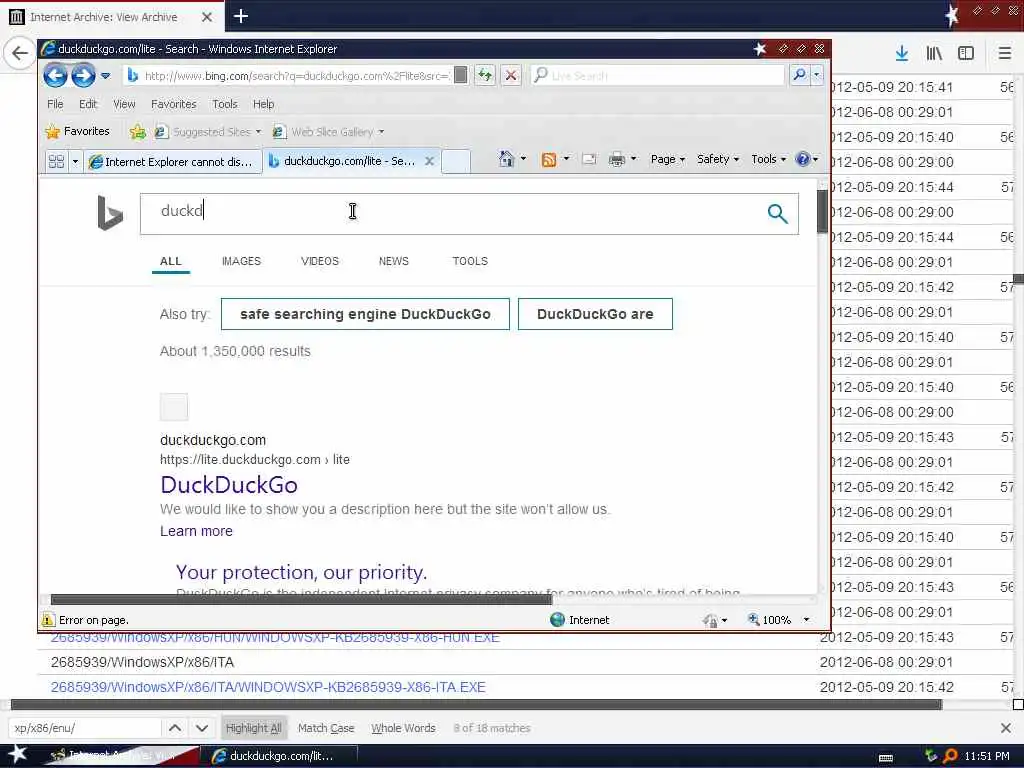Click the blue Help question mark icon
Screen dimensions: 1024x768
(x=803, y=159)
